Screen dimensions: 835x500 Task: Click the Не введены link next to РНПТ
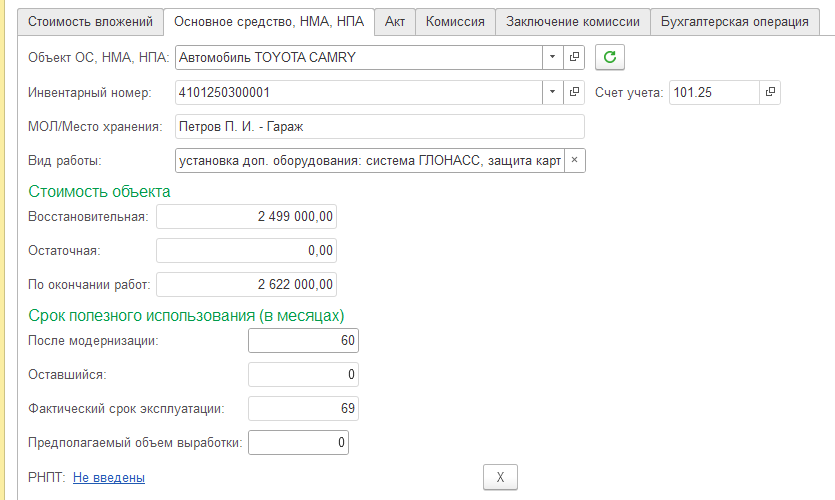coord(109,478)
